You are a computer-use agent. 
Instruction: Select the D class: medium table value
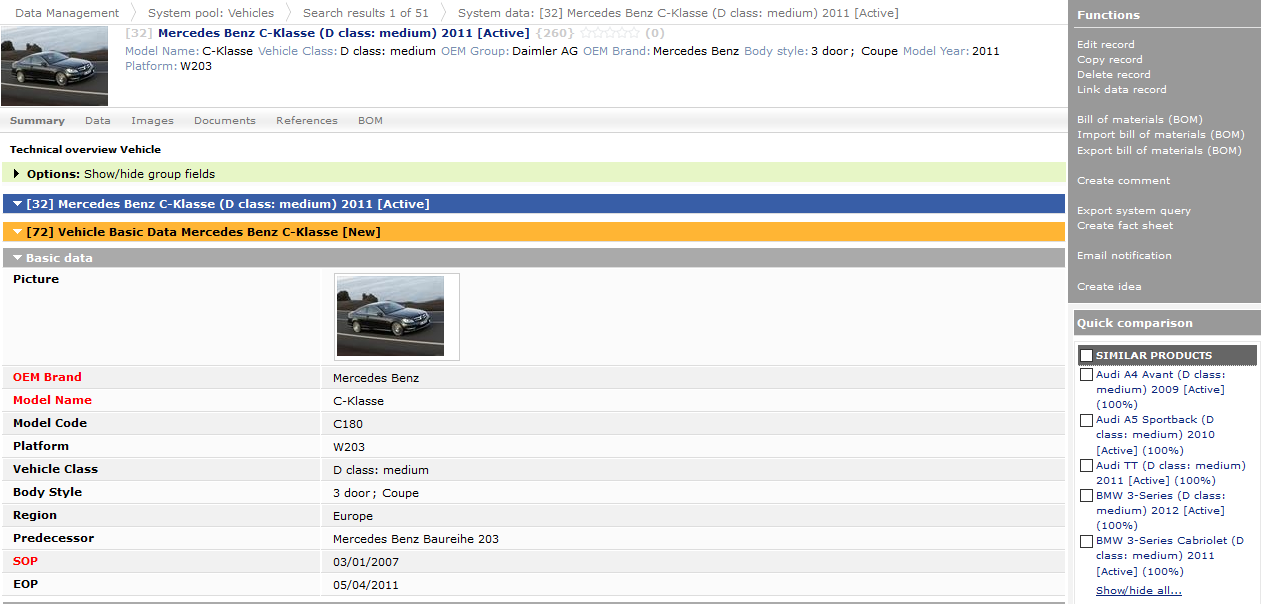point(381,470)
